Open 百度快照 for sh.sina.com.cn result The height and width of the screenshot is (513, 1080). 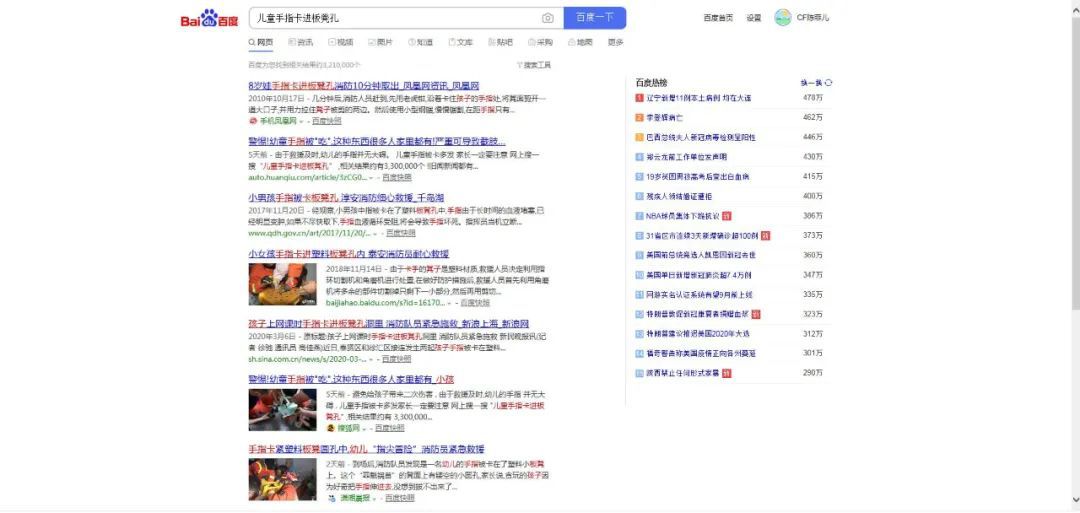tap(397, 359)
